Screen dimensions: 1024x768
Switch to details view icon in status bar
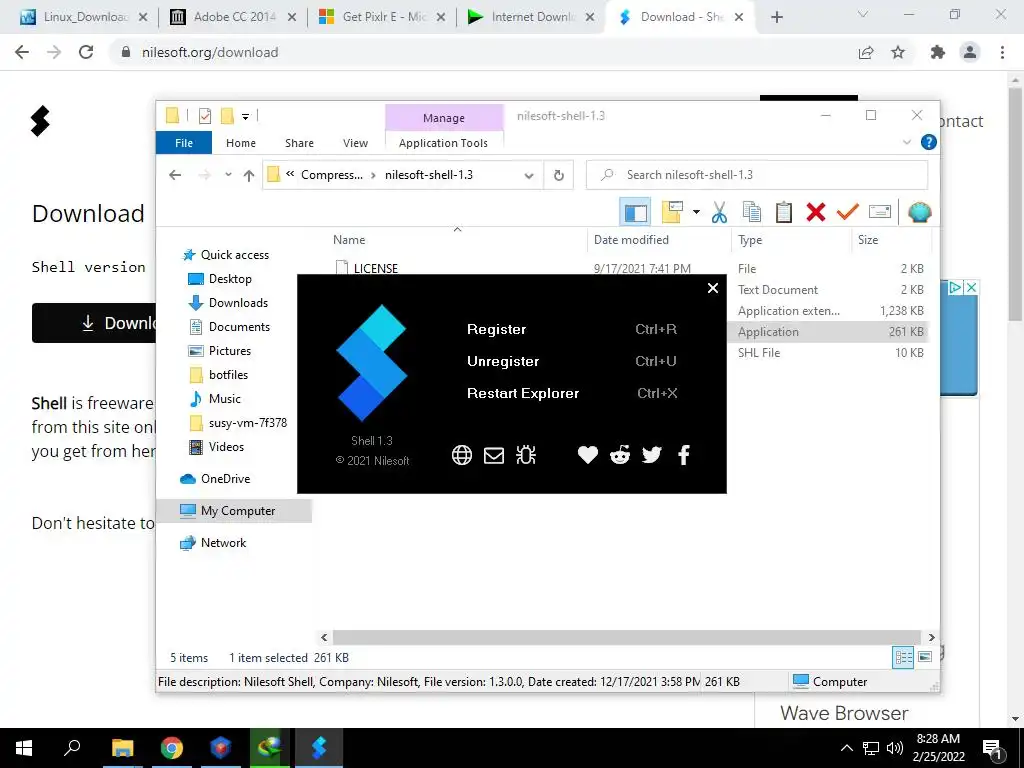pyautogui.click(x=903, y=657)
